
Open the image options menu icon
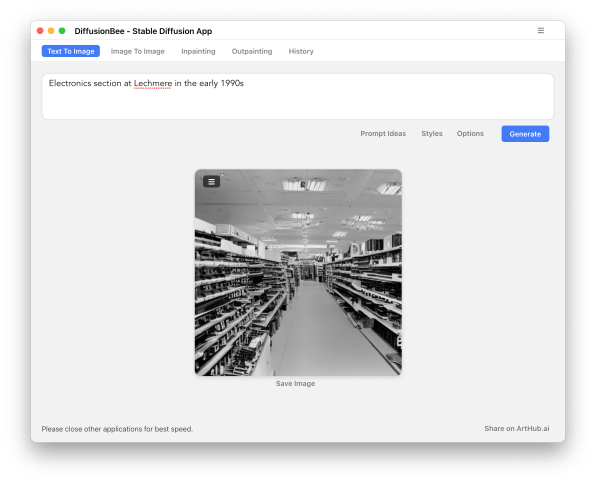click(x=211, y=182)
